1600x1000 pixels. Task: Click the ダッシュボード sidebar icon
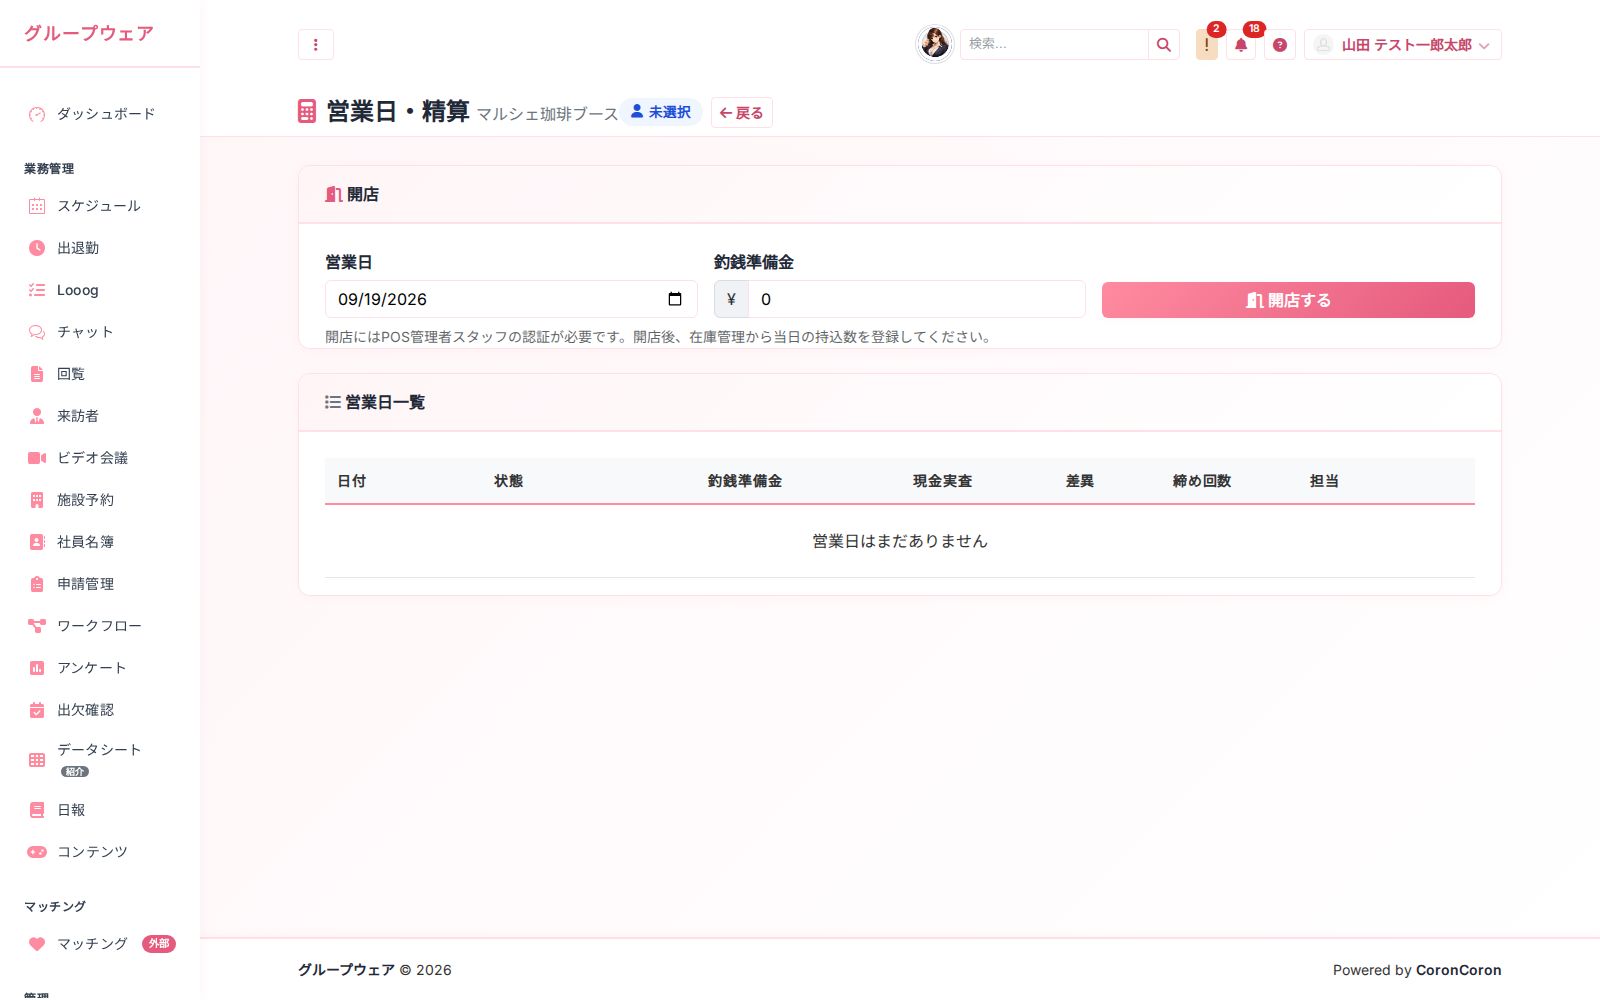(x=37, y=114)
